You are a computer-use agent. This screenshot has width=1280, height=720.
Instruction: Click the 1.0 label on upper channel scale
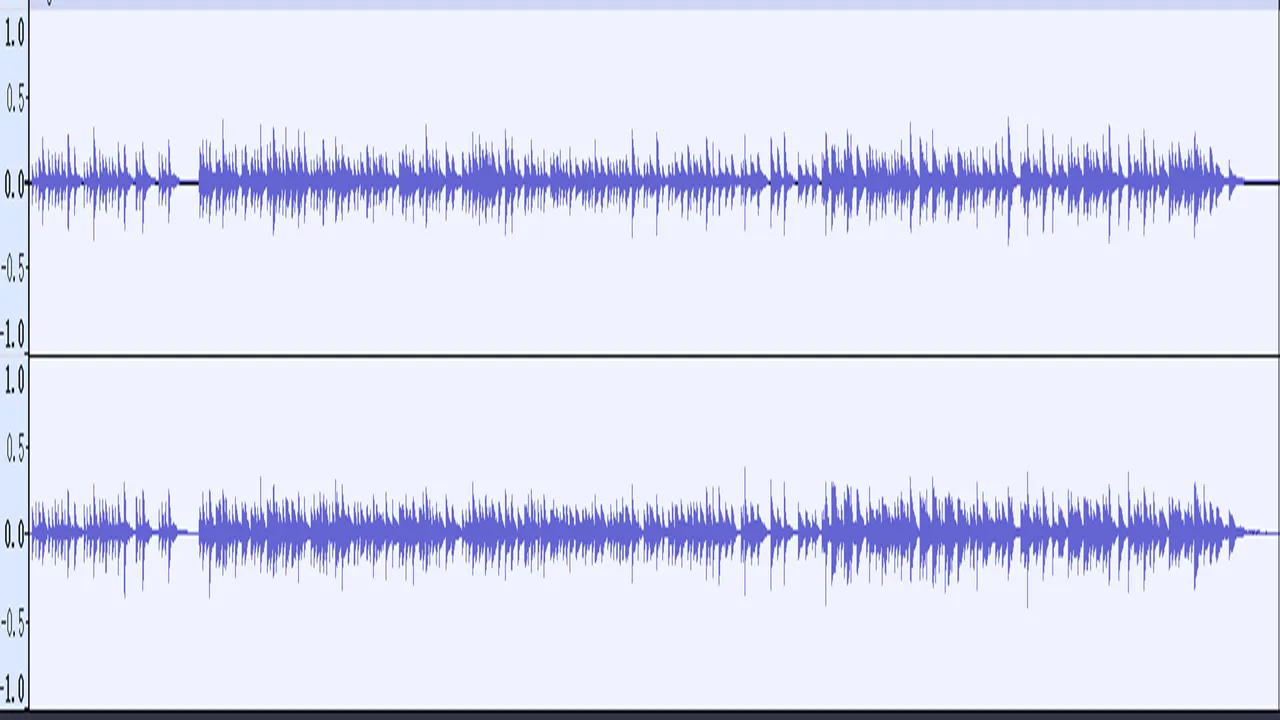coord(15,35)
